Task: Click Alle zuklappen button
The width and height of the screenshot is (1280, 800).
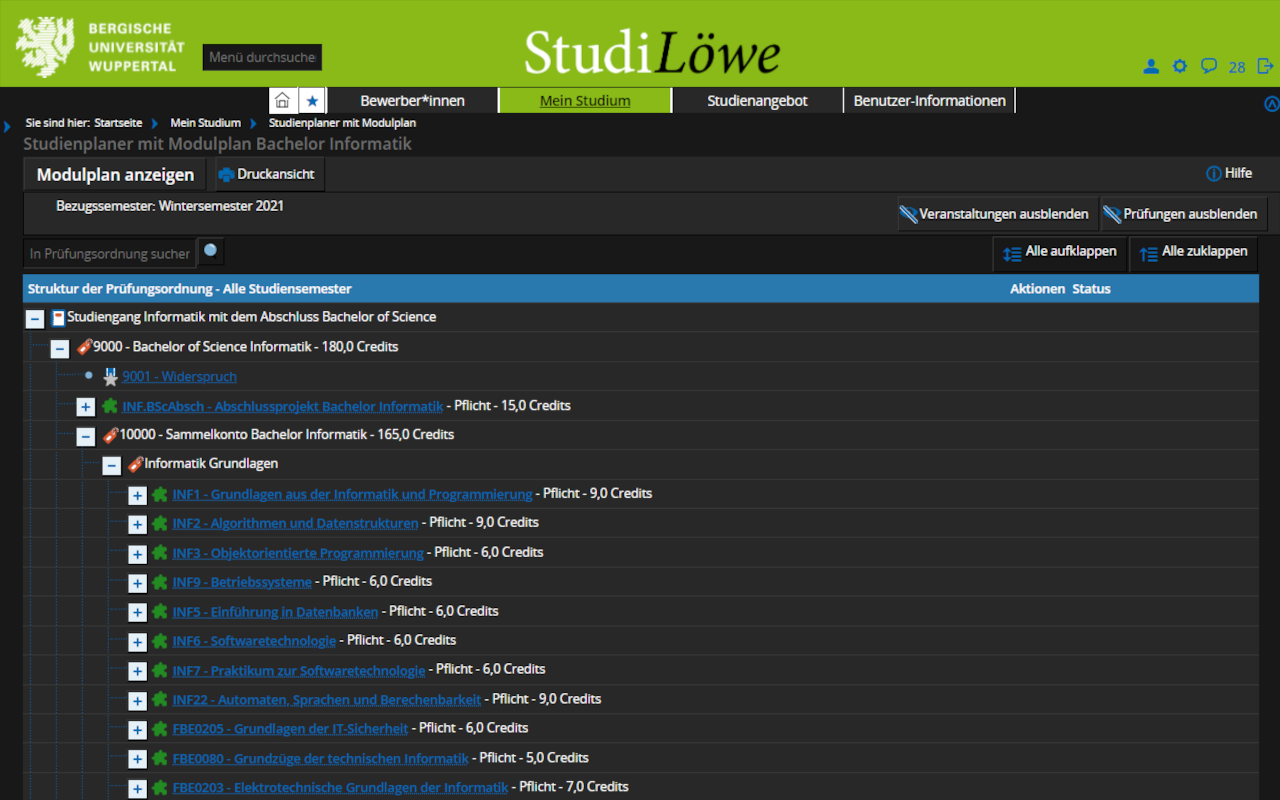Action: pyautogui.click(x=1193, y=252)
